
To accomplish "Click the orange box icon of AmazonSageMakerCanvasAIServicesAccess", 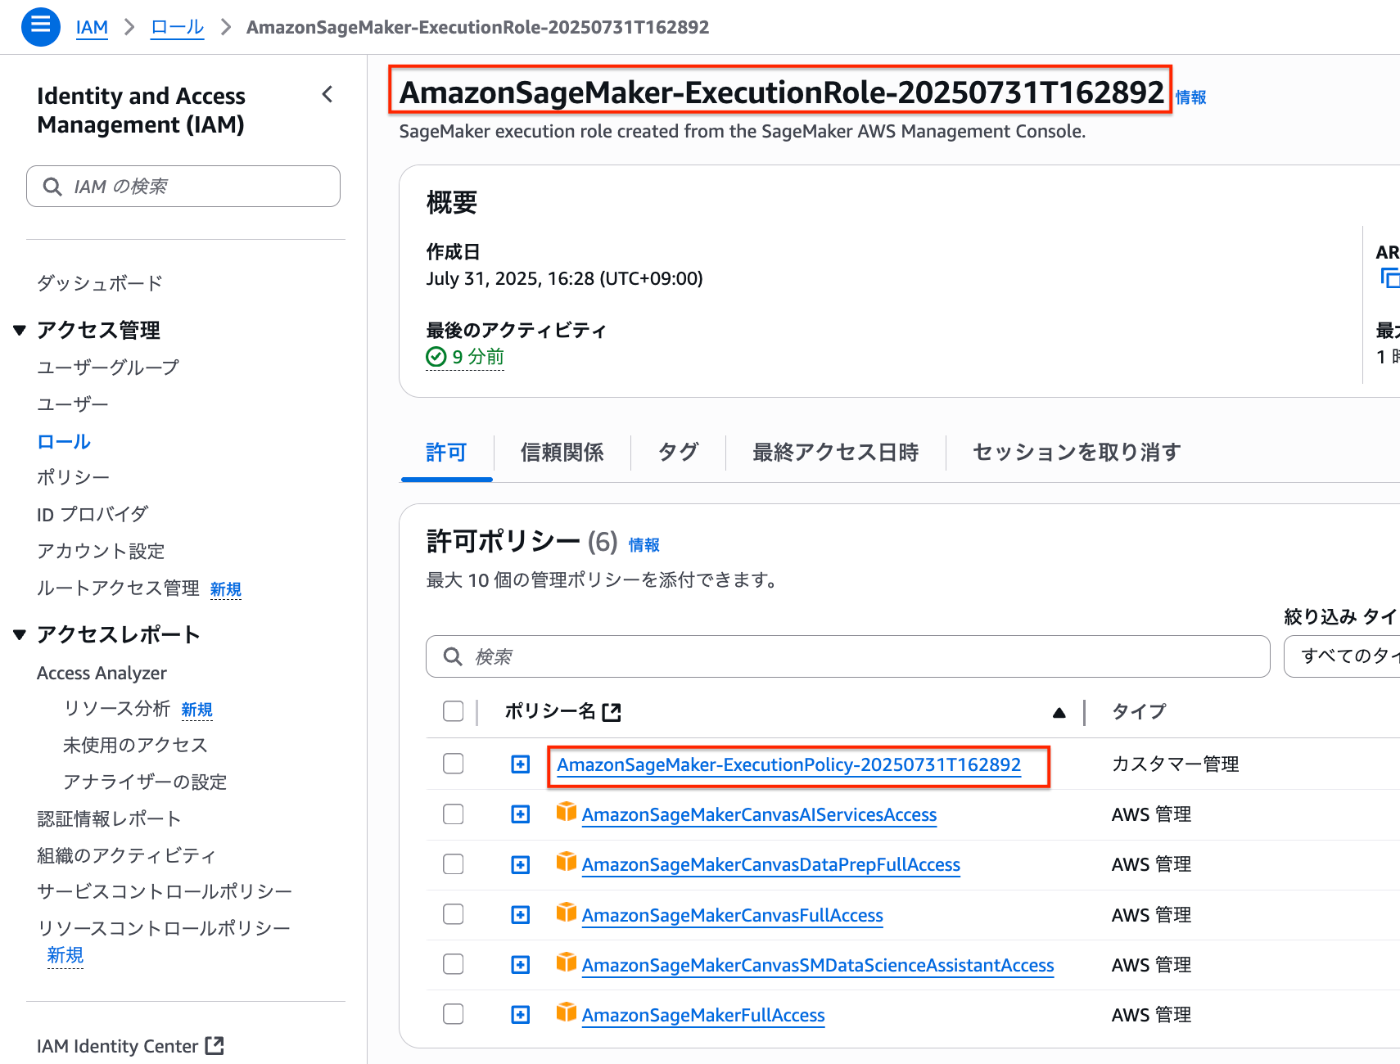I will pyautogui.click(x=567, y=812).
